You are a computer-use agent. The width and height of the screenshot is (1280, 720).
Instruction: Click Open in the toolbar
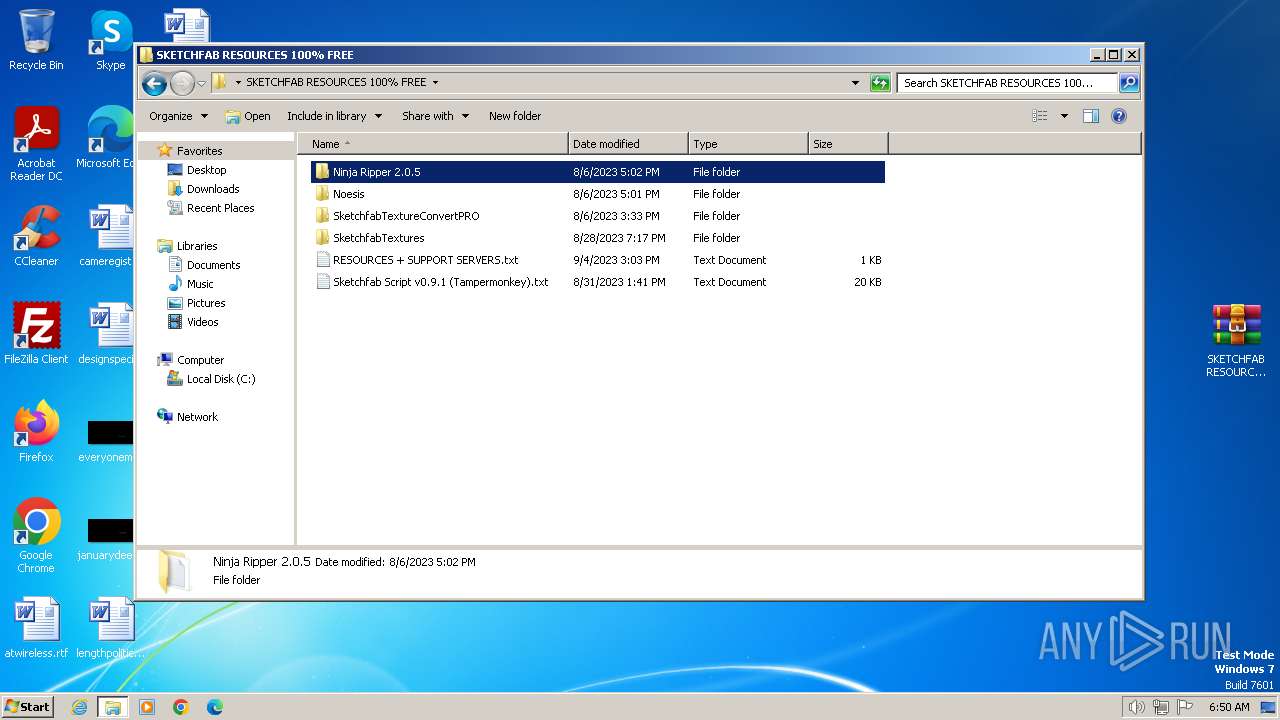[x=248, y=116]
